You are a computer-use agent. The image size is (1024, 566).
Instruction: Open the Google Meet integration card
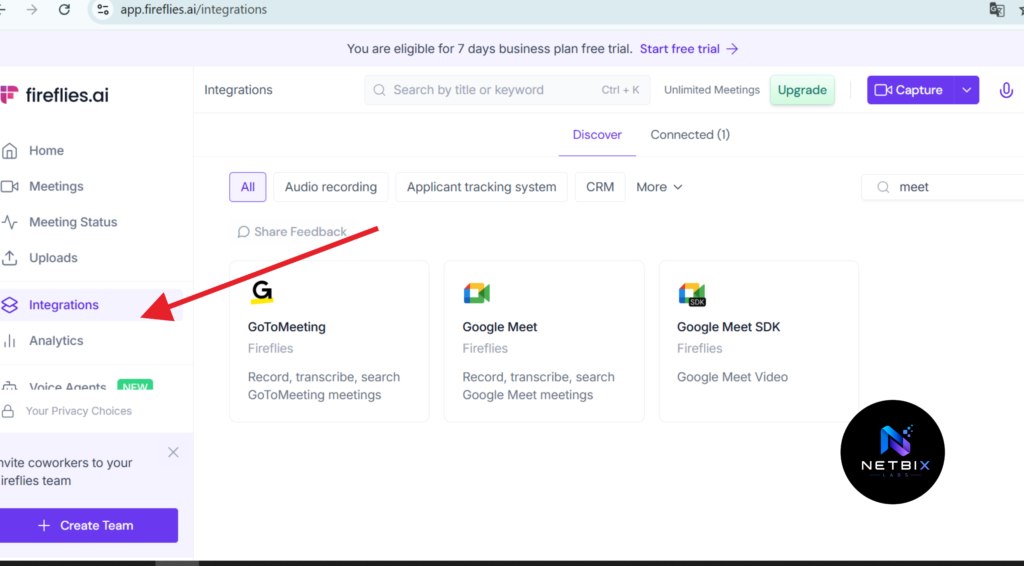coord(544,341)
